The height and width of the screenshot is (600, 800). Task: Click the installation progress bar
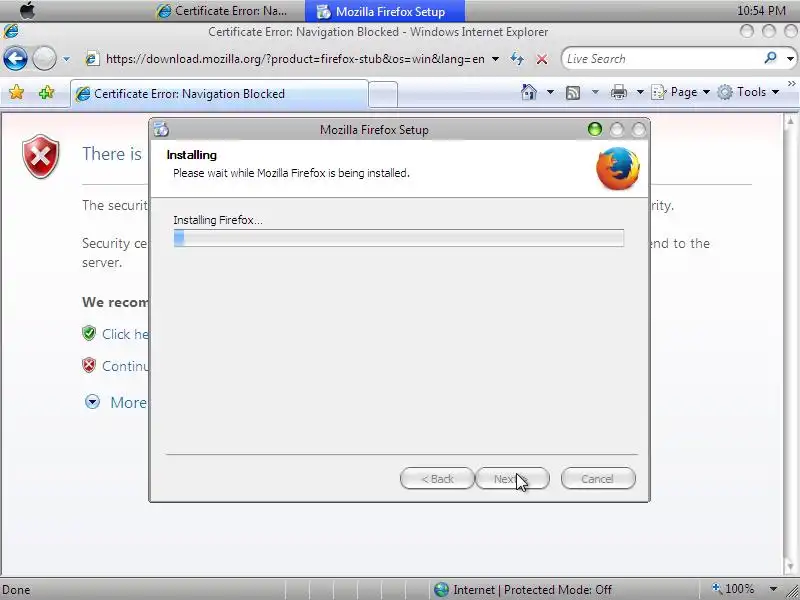(x=398, y=238)
